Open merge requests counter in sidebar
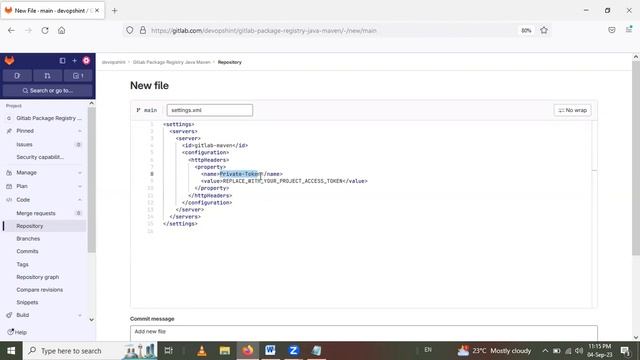 click(x=47, y=76)
